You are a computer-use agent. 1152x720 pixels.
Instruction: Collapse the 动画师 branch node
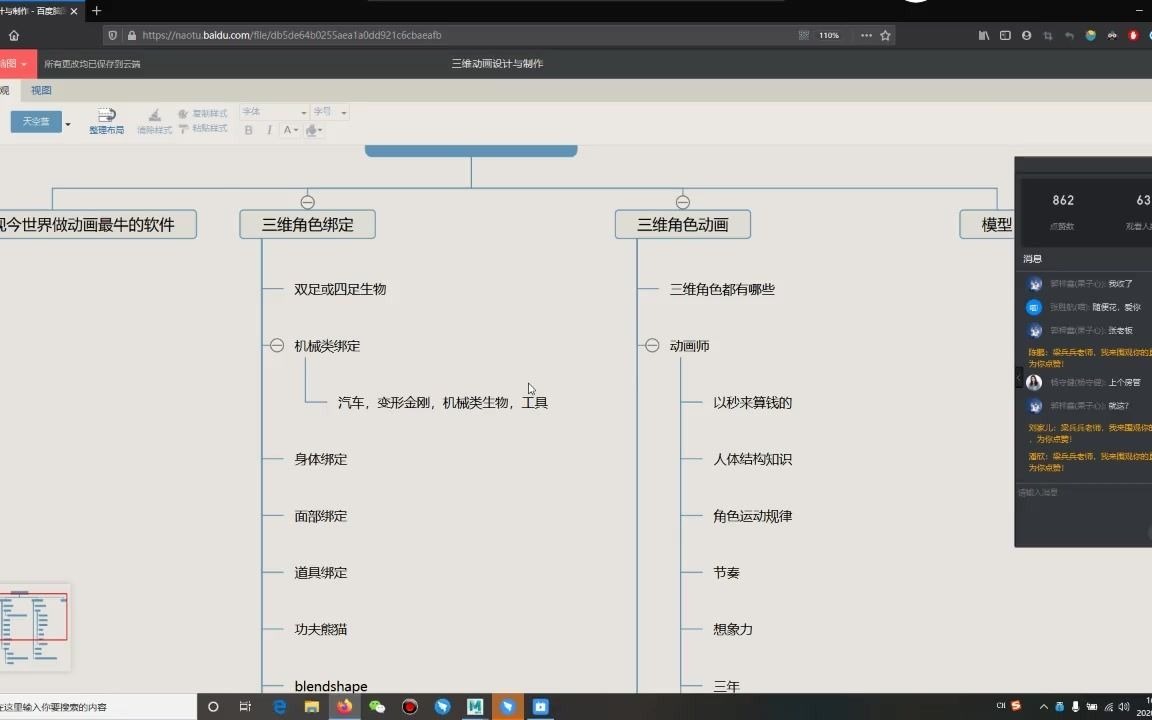pyautogui.click(x=651, y=345)
